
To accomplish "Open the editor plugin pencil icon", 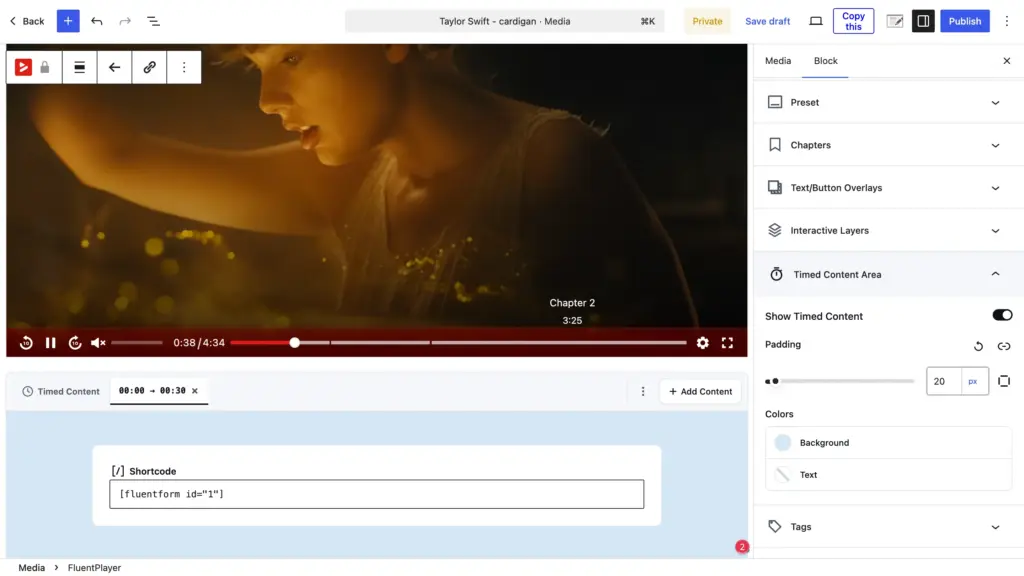I will click(895, 21).
